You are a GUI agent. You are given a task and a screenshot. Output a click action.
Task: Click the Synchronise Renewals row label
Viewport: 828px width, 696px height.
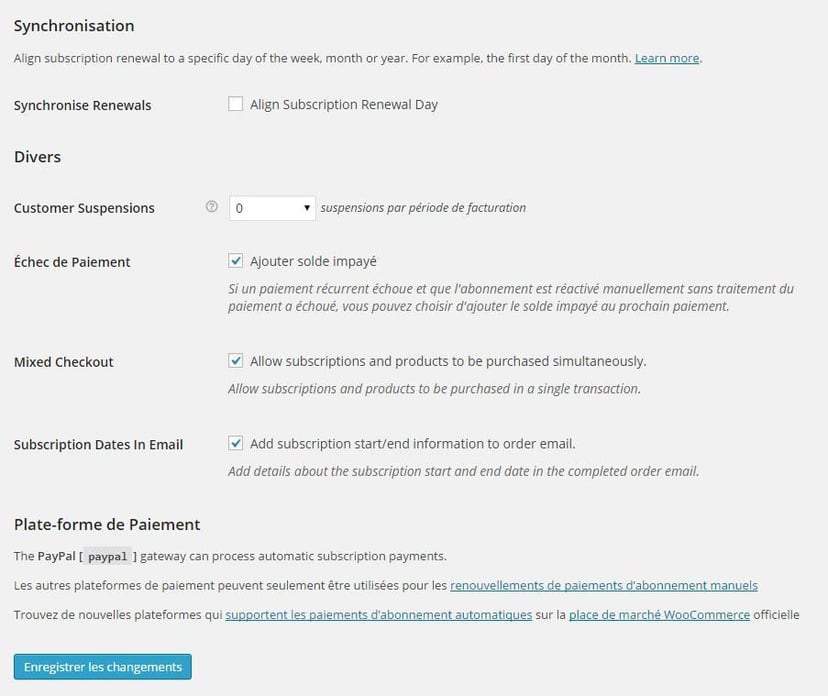pos(83,105)
